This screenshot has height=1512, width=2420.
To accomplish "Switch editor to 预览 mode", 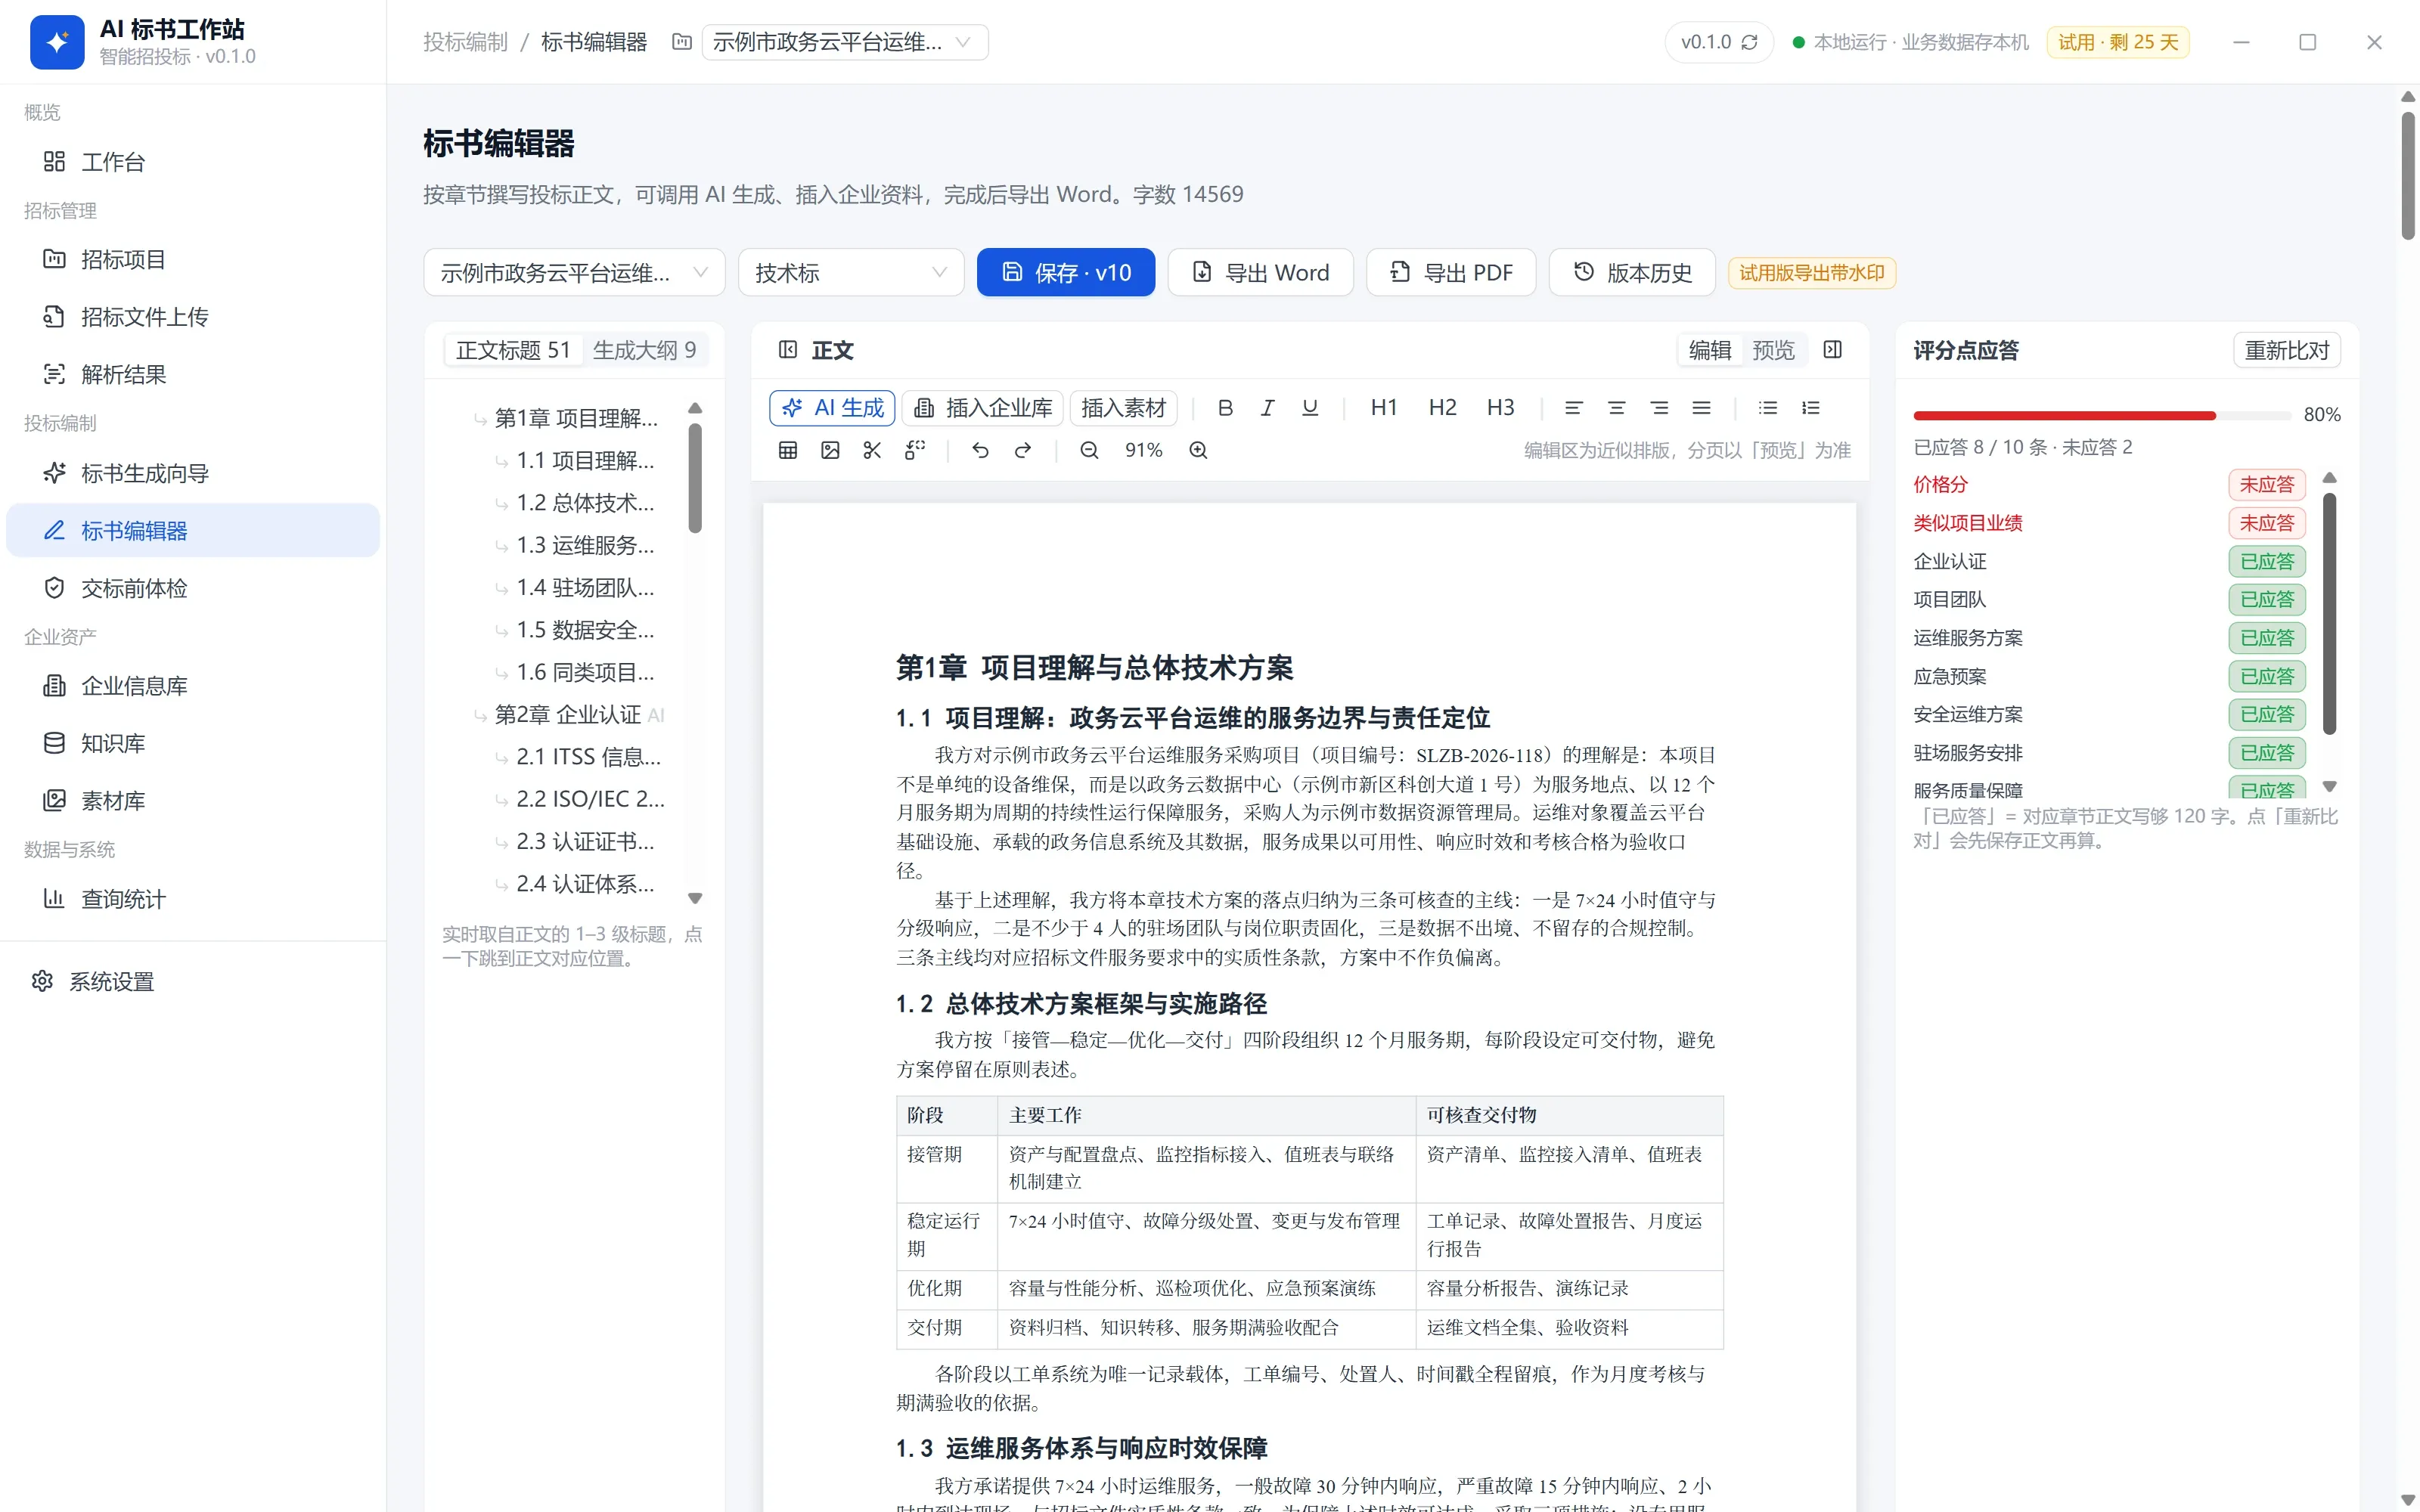I will [x=1773, y=350].
